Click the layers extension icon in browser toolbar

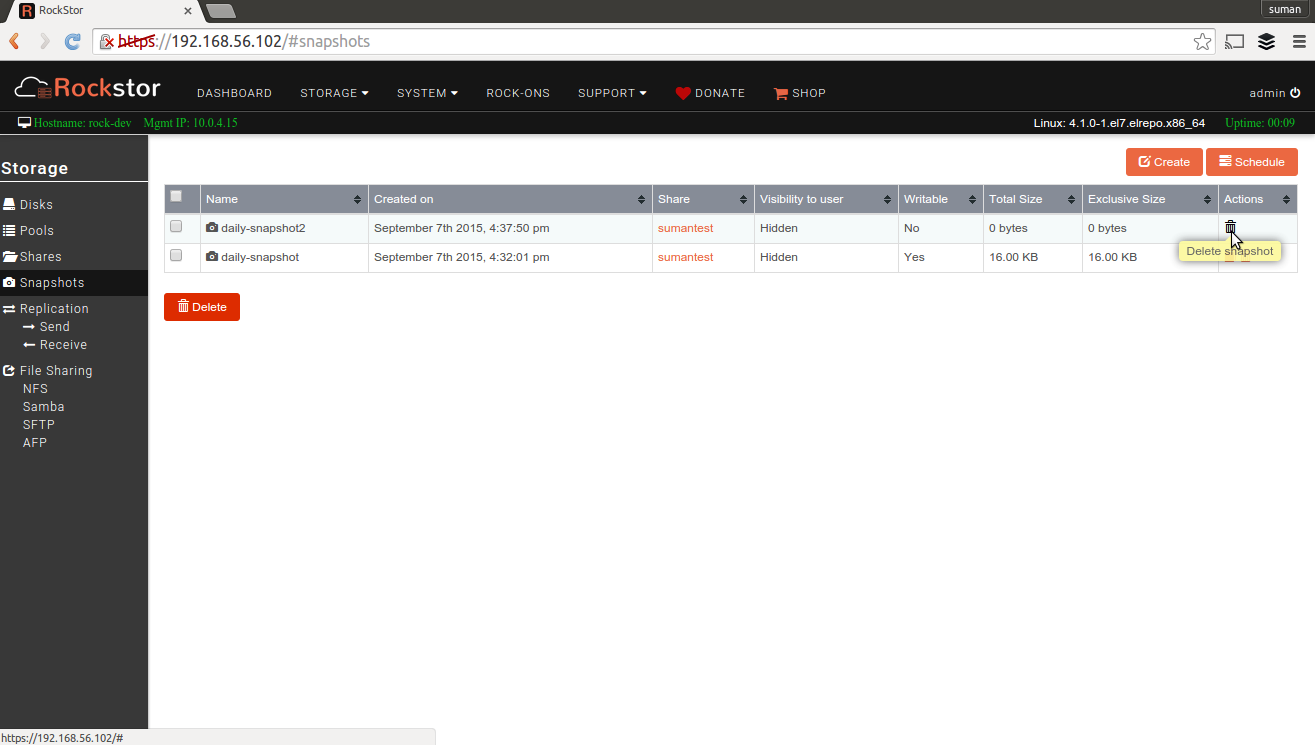[x=1266, y=41]
